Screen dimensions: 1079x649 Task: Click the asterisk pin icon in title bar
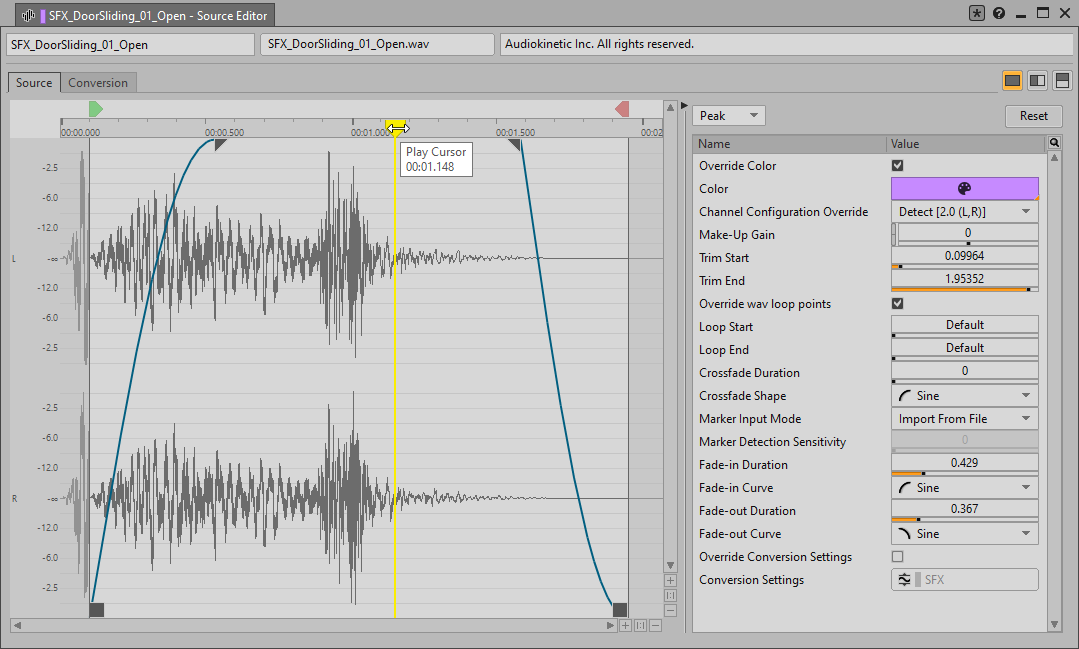(977, 13)
